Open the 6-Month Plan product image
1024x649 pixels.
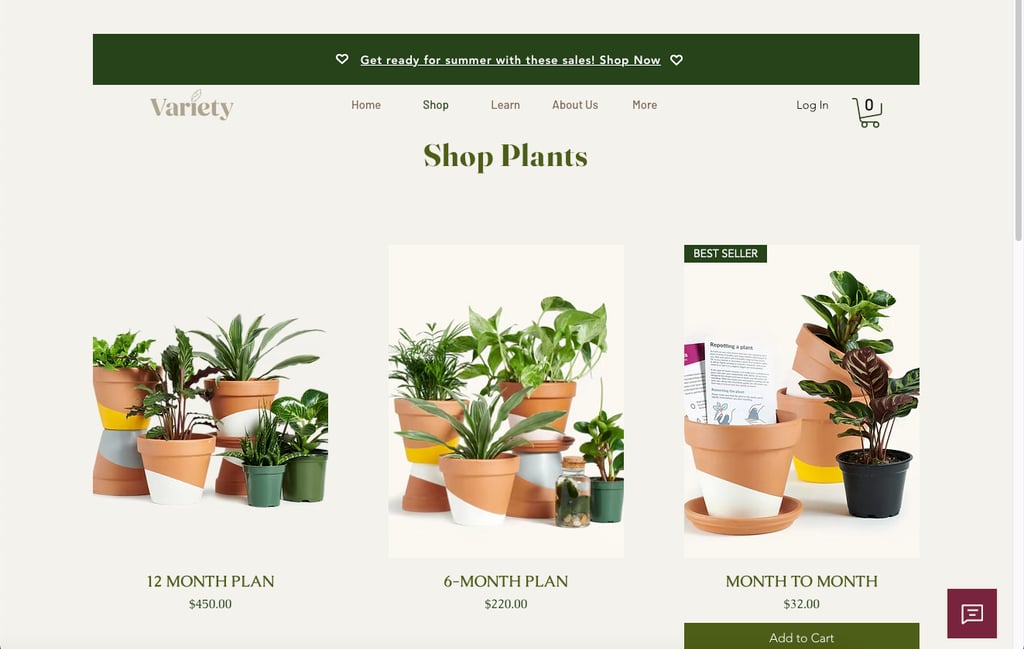(506, 402)
